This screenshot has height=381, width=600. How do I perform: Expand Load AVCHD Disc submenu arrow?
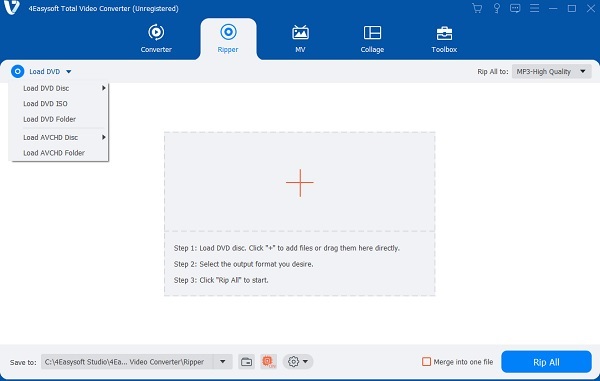point(104,137)
